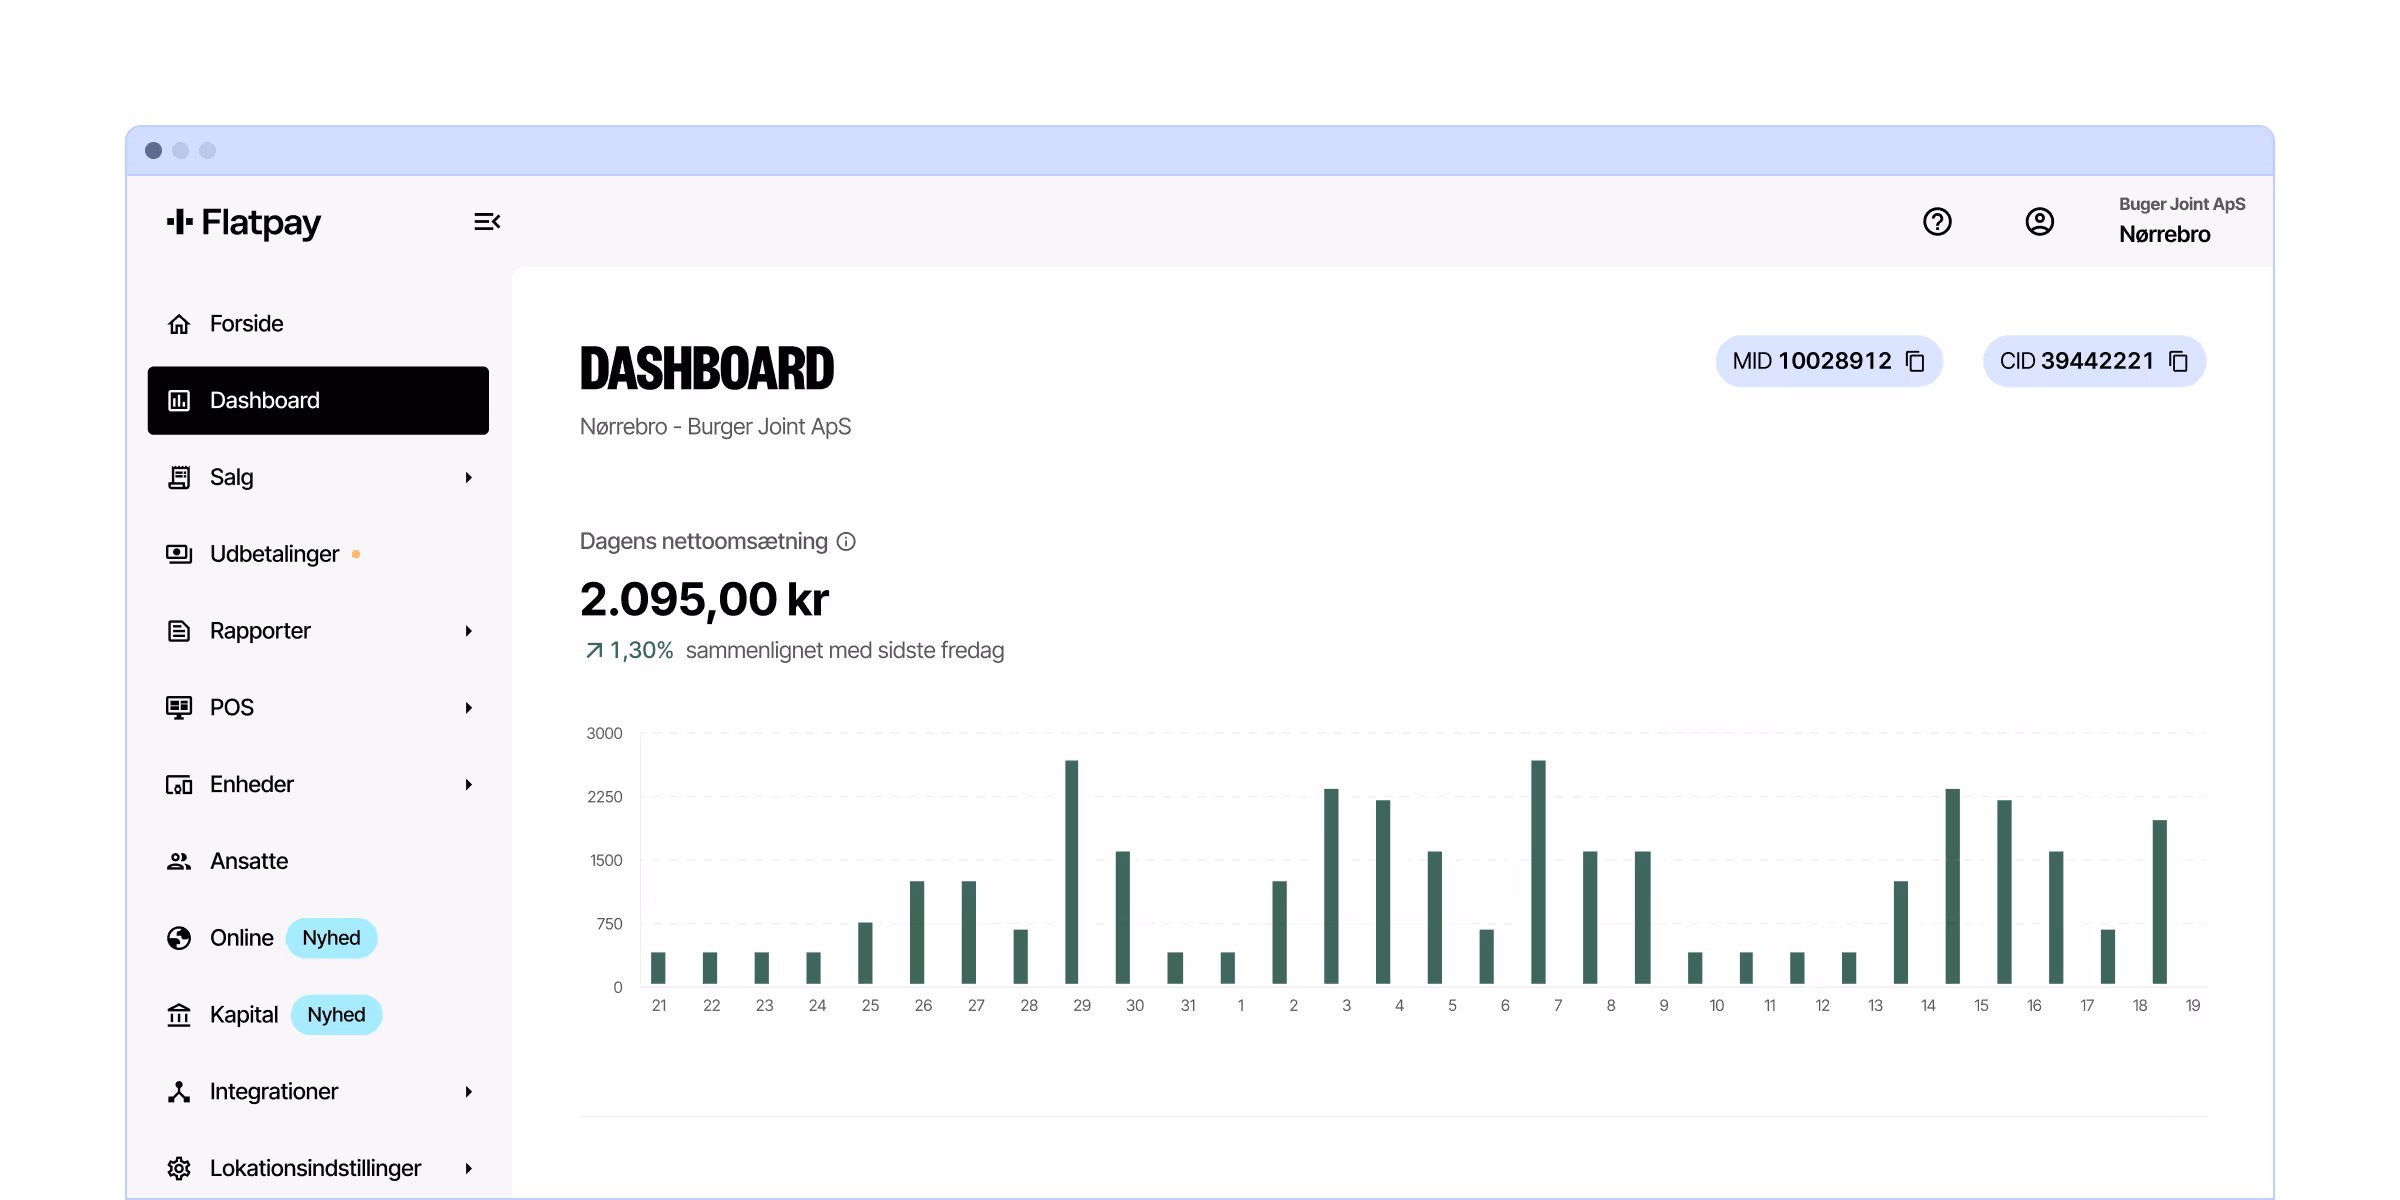
Task: Copy the MID 10028912 number
Action: pyautogui.click(x=1915, y=361)
